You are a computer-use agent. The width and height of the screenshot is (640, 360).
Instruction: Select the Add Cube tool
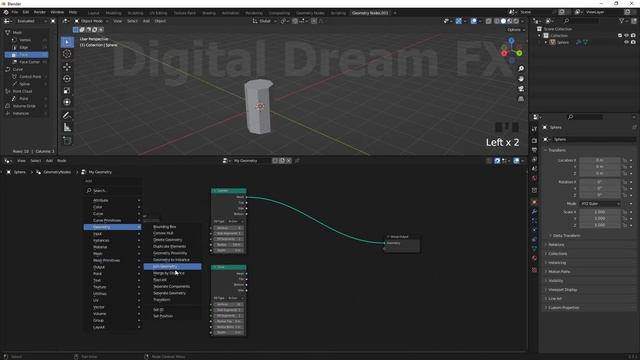coord(67,140)
